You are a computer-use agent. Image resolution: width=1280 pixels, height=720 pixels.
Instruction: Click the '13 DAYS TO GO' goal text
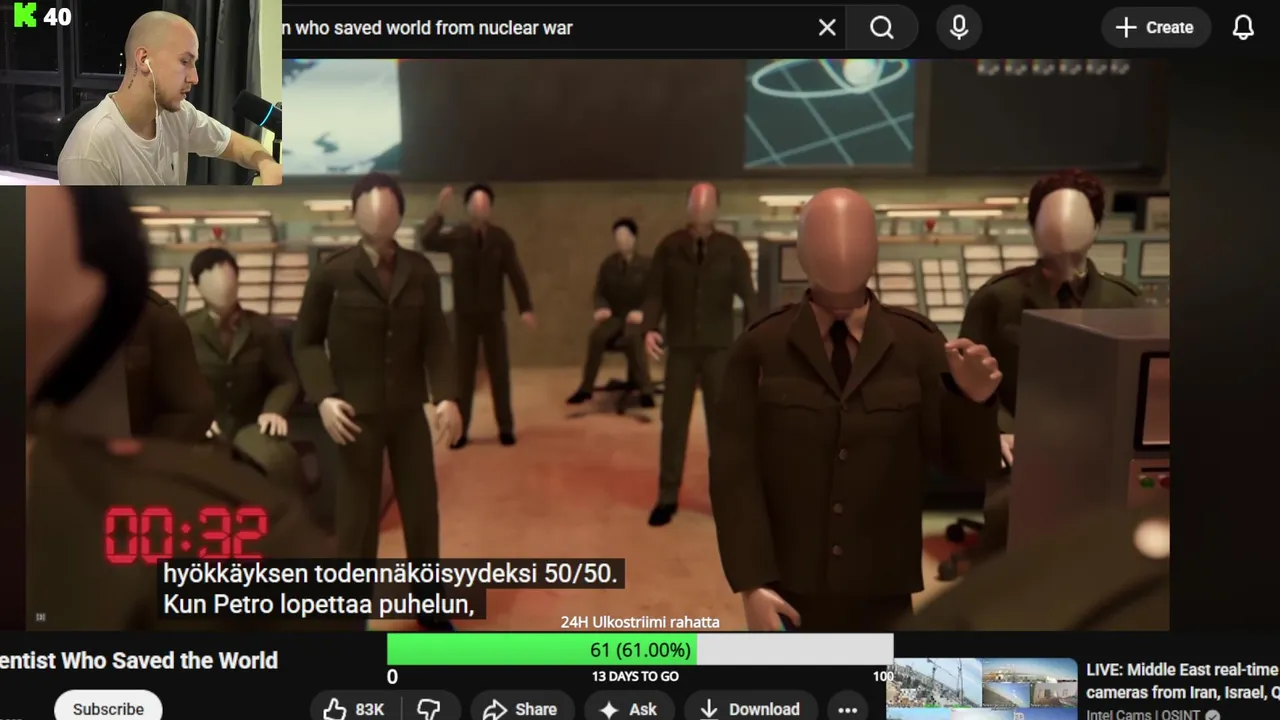click(635, 676)
